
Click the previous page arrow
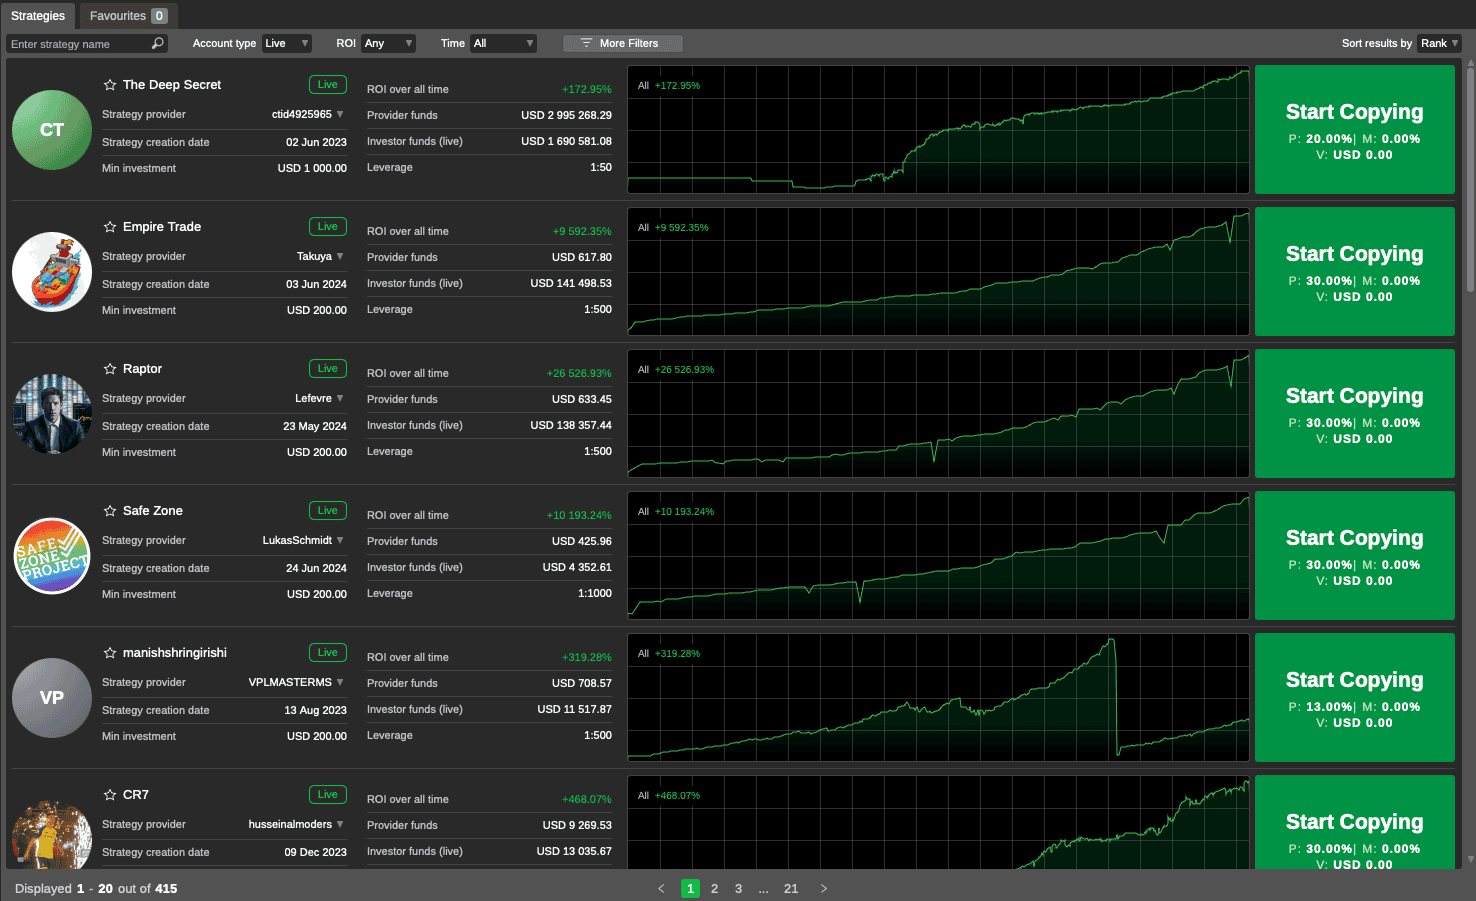[661, 888]
